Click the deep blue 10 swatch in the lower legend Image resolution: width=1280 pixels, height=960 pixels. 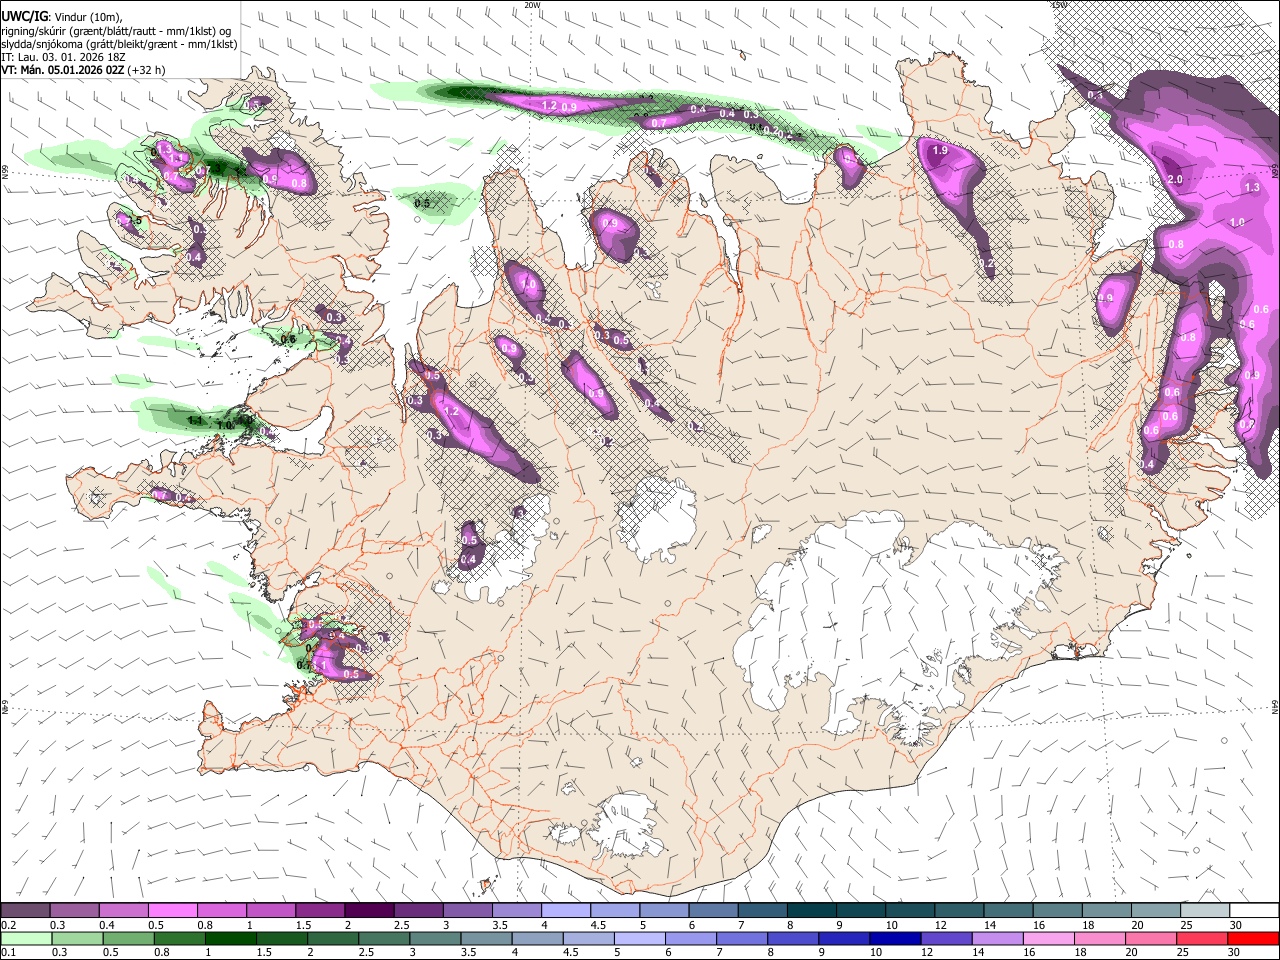tap(896, 938)
